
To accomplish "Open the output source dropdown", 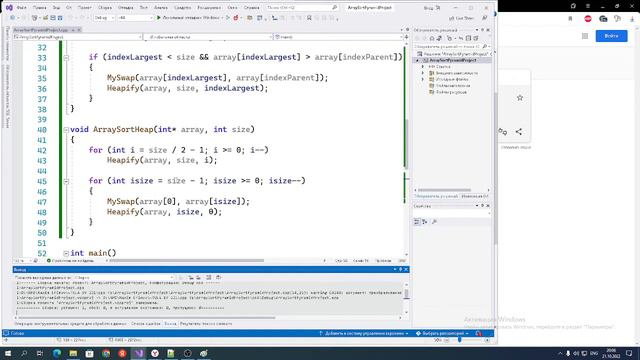I will 124,278.
